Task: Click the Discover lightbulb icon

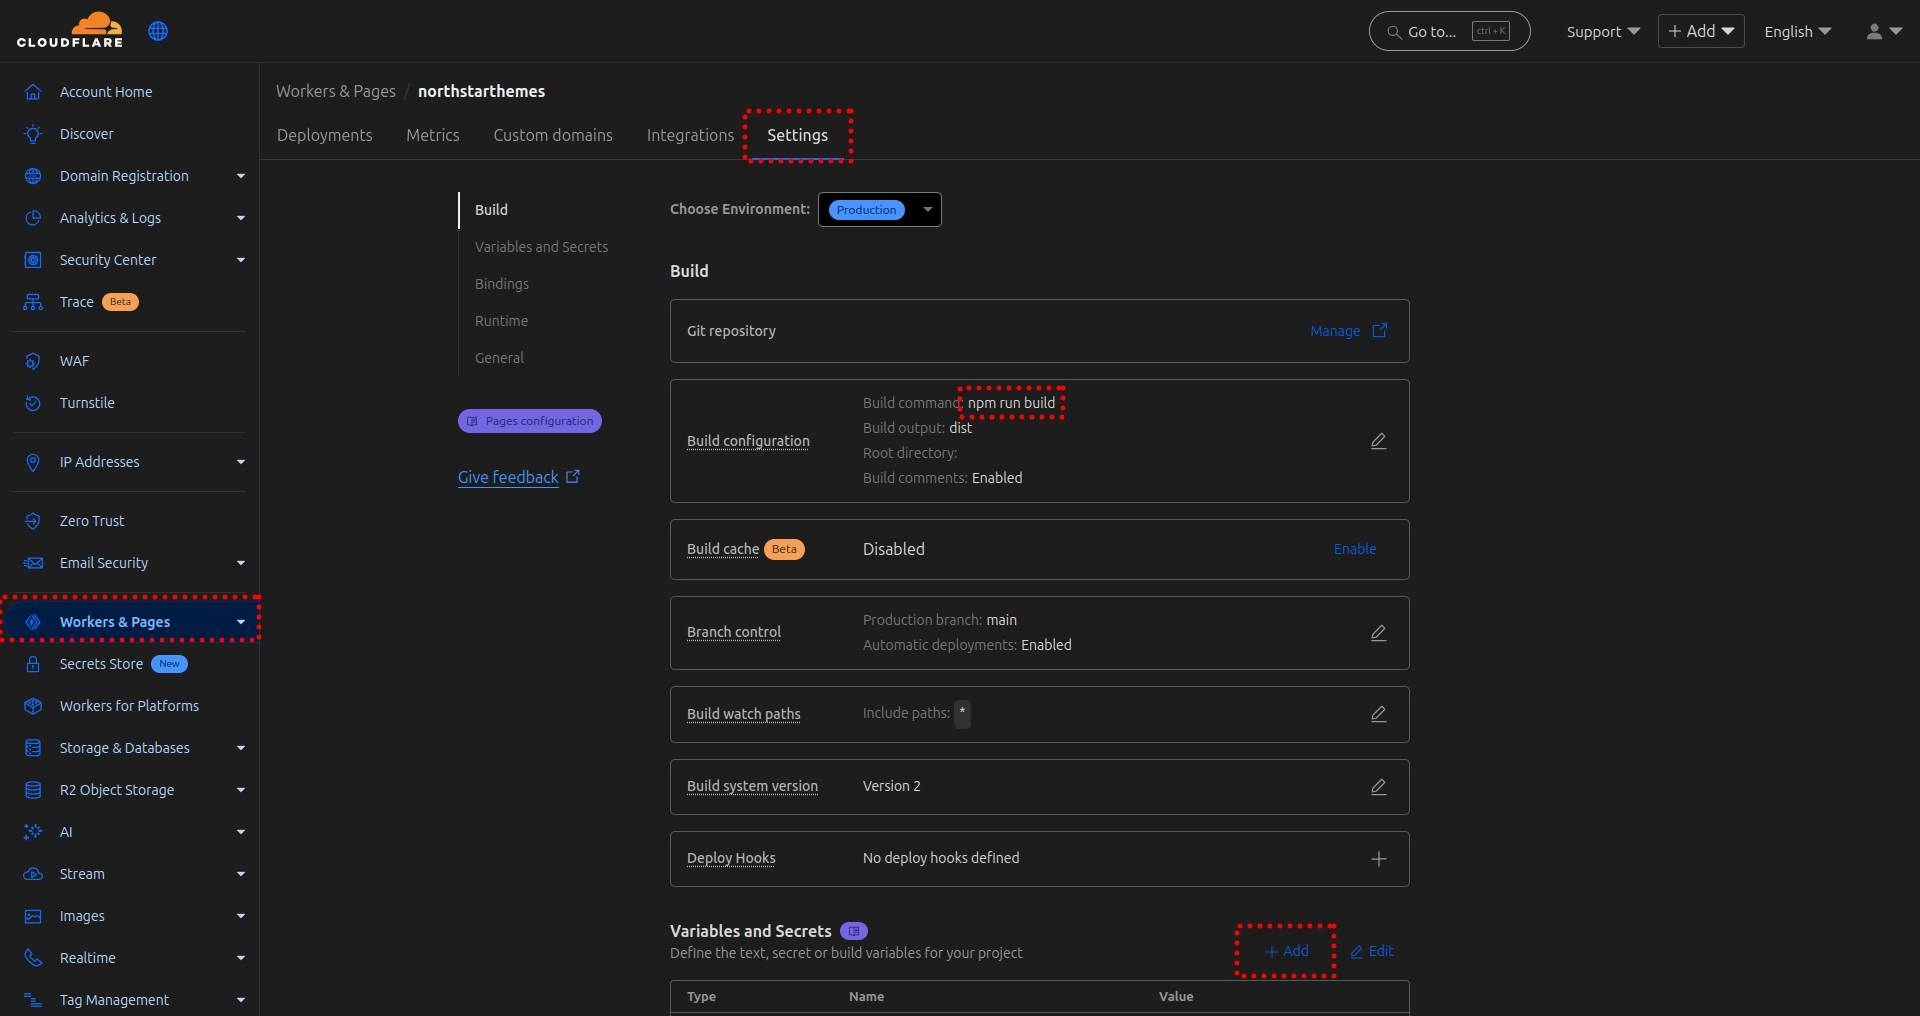Action: (33, 134)
